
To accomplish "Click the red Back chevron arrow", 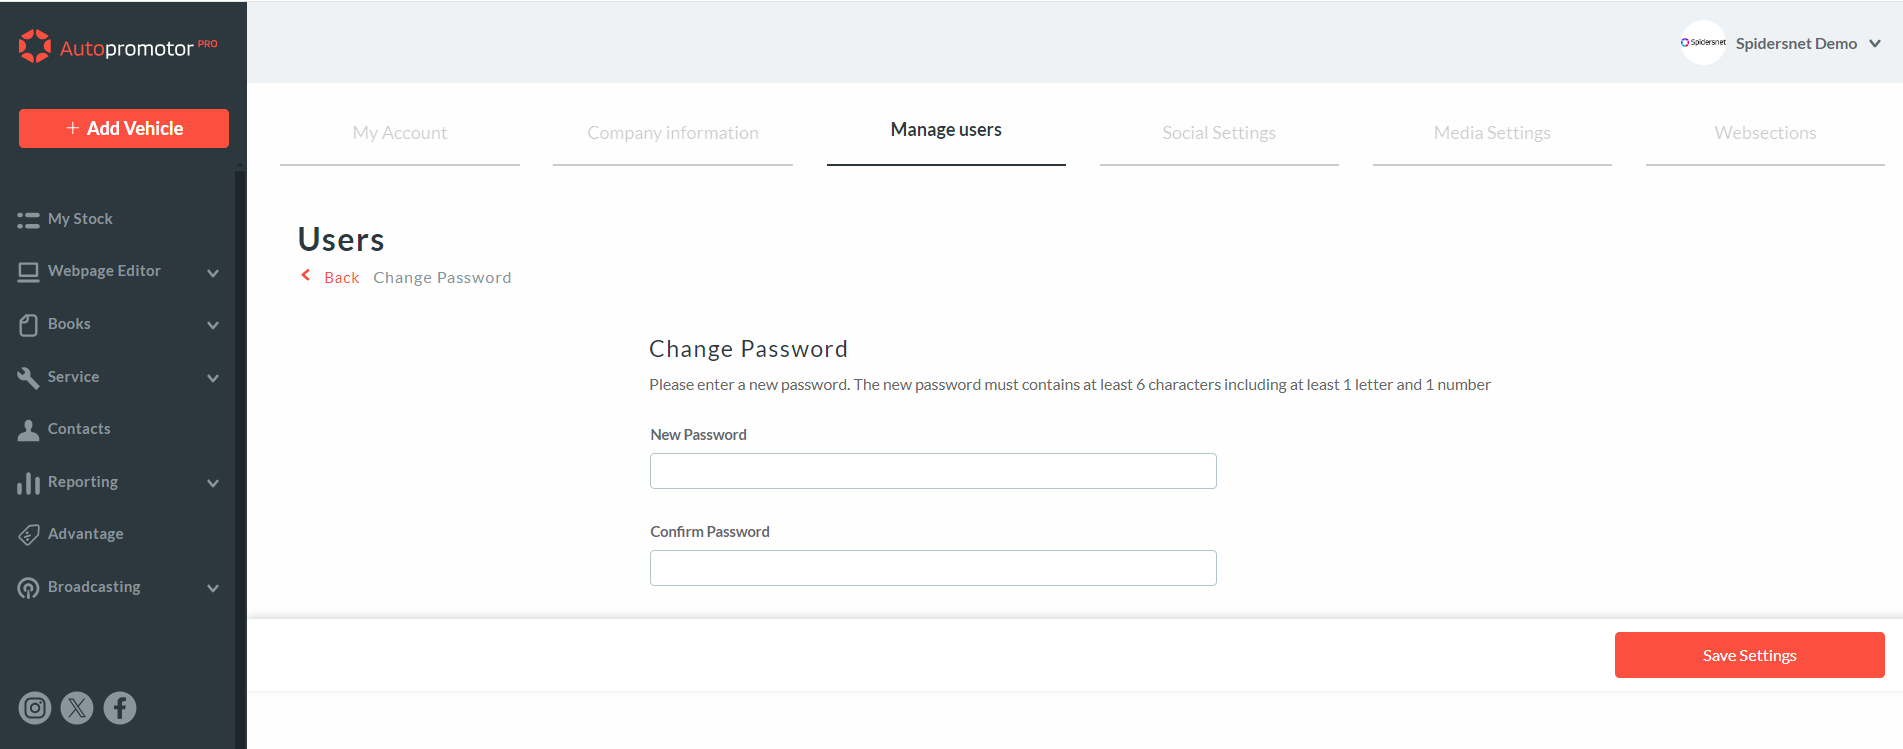I will click(306, 276).
